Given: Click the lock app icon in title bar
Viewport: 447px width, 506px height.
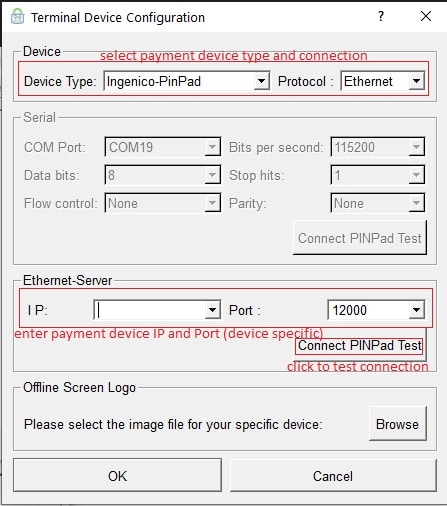Looking at the screenshot, I should point(17,16).
